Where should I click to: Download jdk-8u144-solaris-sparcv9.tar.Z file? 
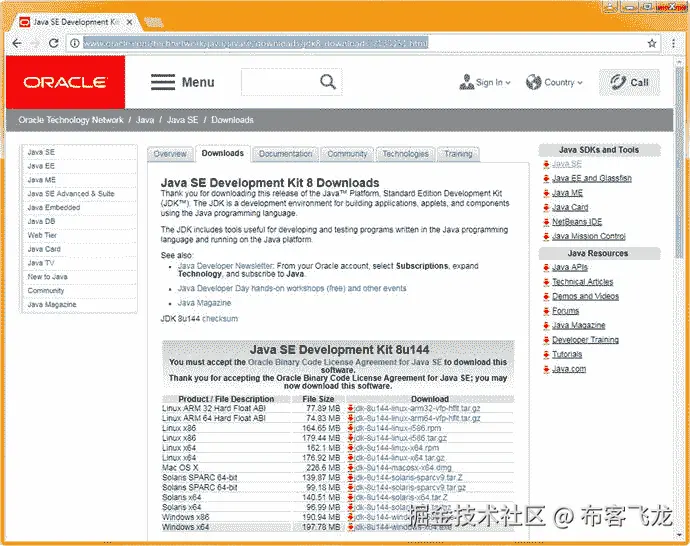pyautogui.click(x=408, y=477)
